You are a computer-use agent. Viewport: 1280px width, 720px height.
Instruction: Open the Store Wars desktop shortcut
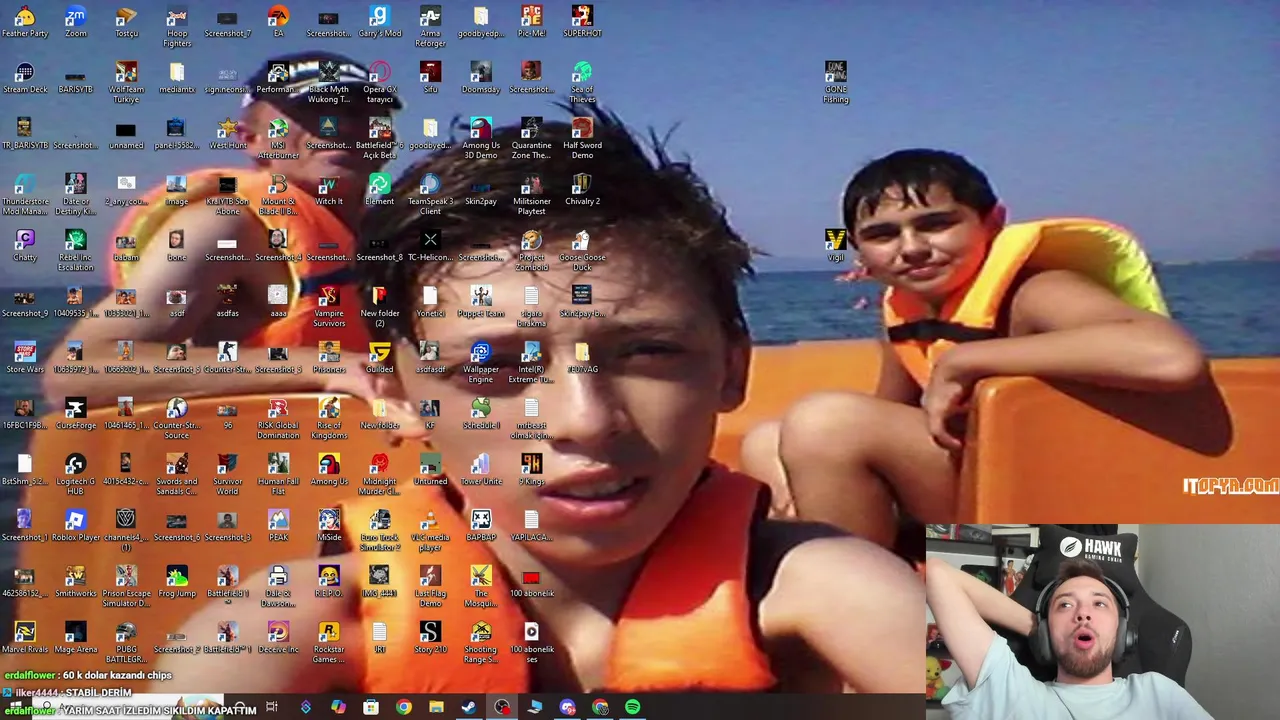click(25, 358)
